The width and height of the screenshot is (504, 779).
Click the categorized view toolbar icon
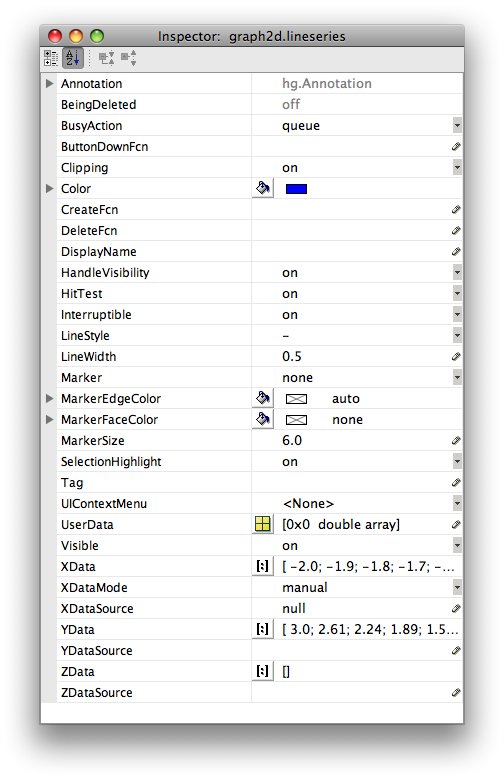(50, 58)
